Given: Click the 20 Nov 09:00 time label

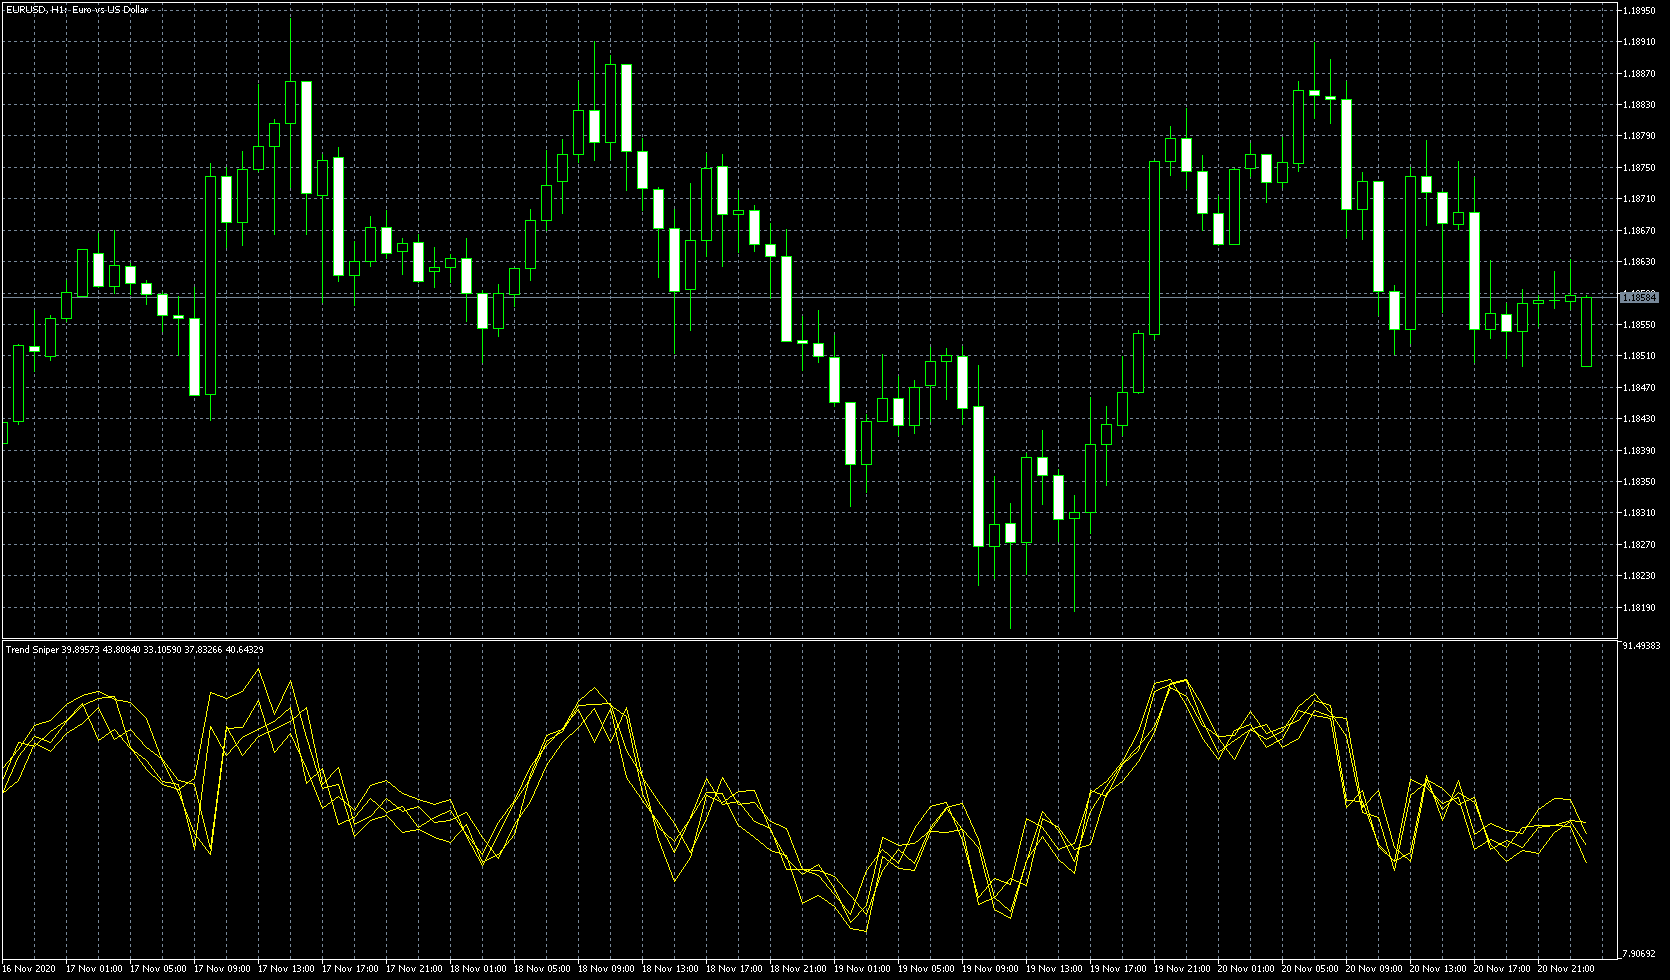Looking at the screenshot, I should click(x=1374, y=969).
